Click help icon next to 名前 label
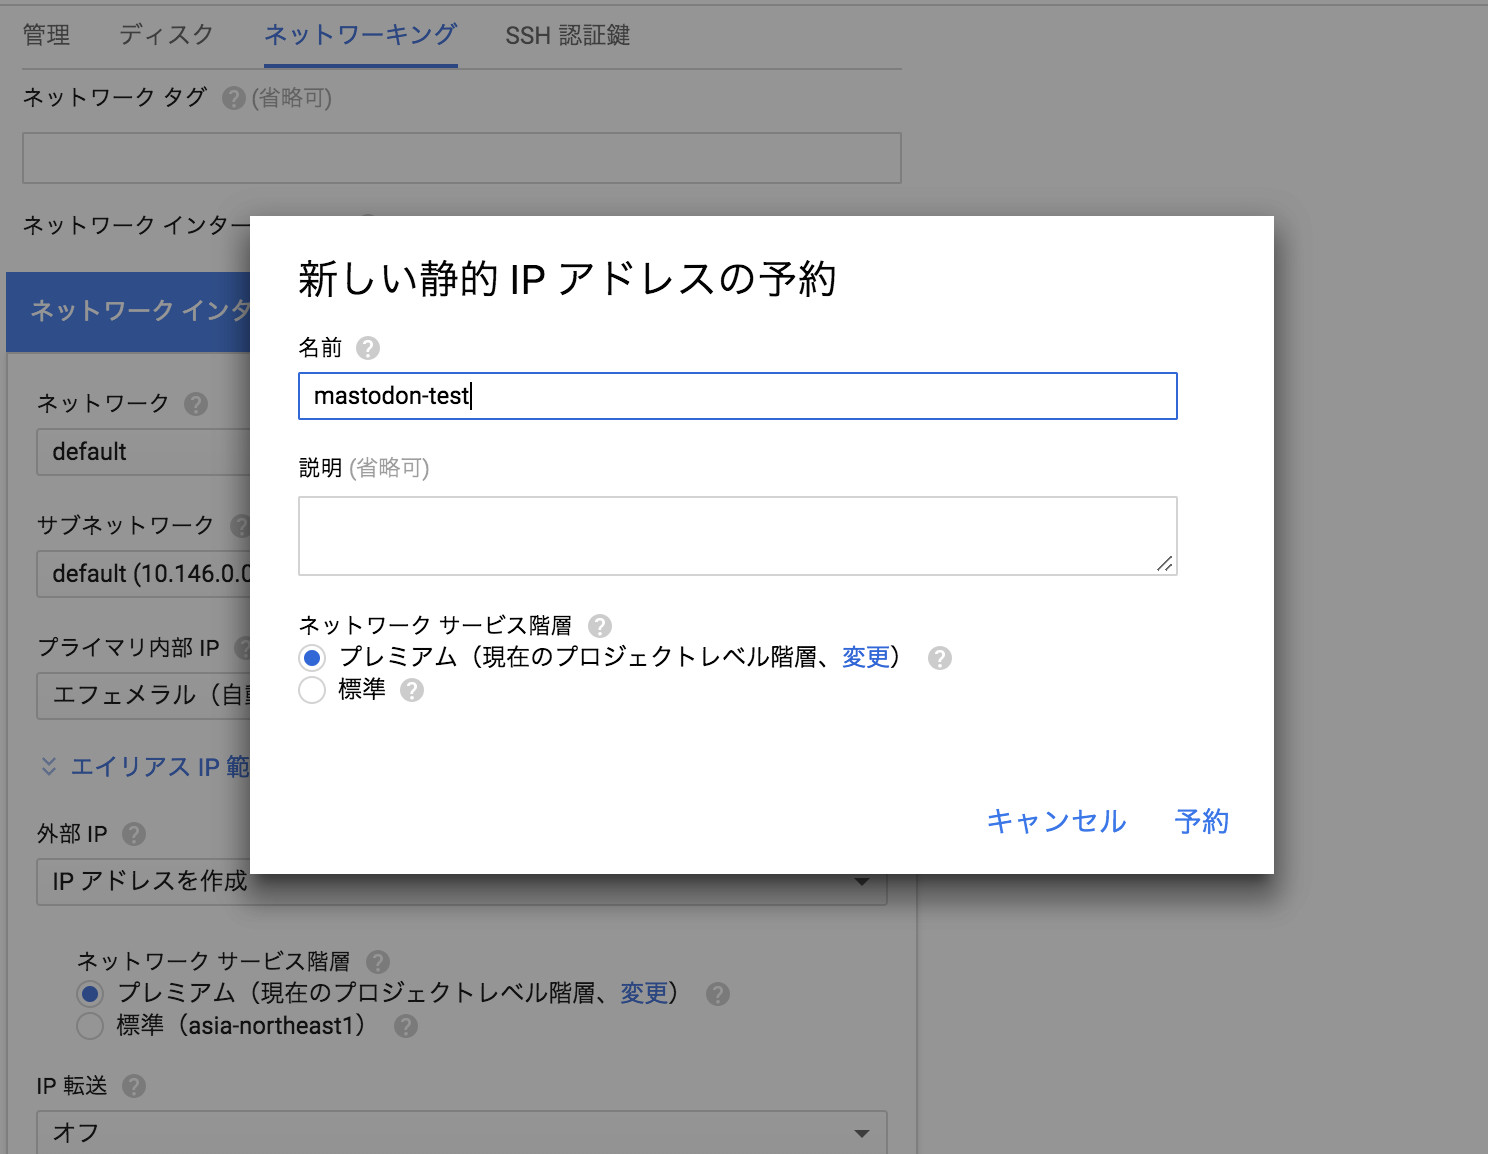This screenshot has width=1488, height=1154. [x=368, y=348]
